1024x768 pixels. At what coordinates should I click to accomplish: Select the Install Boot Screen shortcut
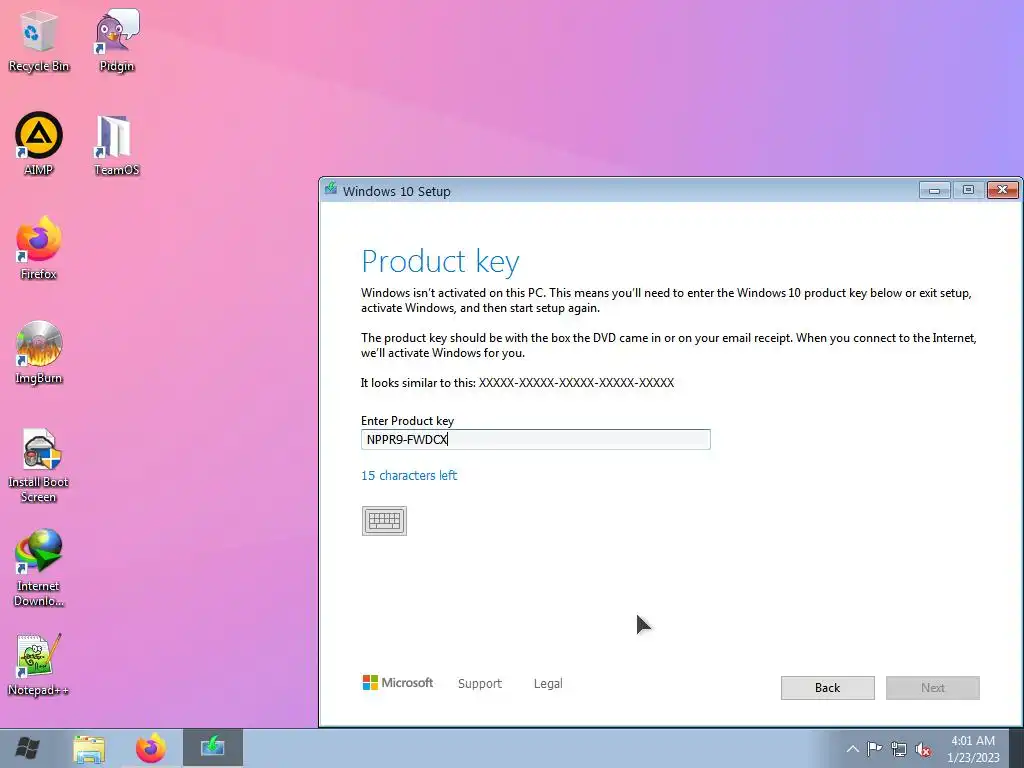point(39,466)
